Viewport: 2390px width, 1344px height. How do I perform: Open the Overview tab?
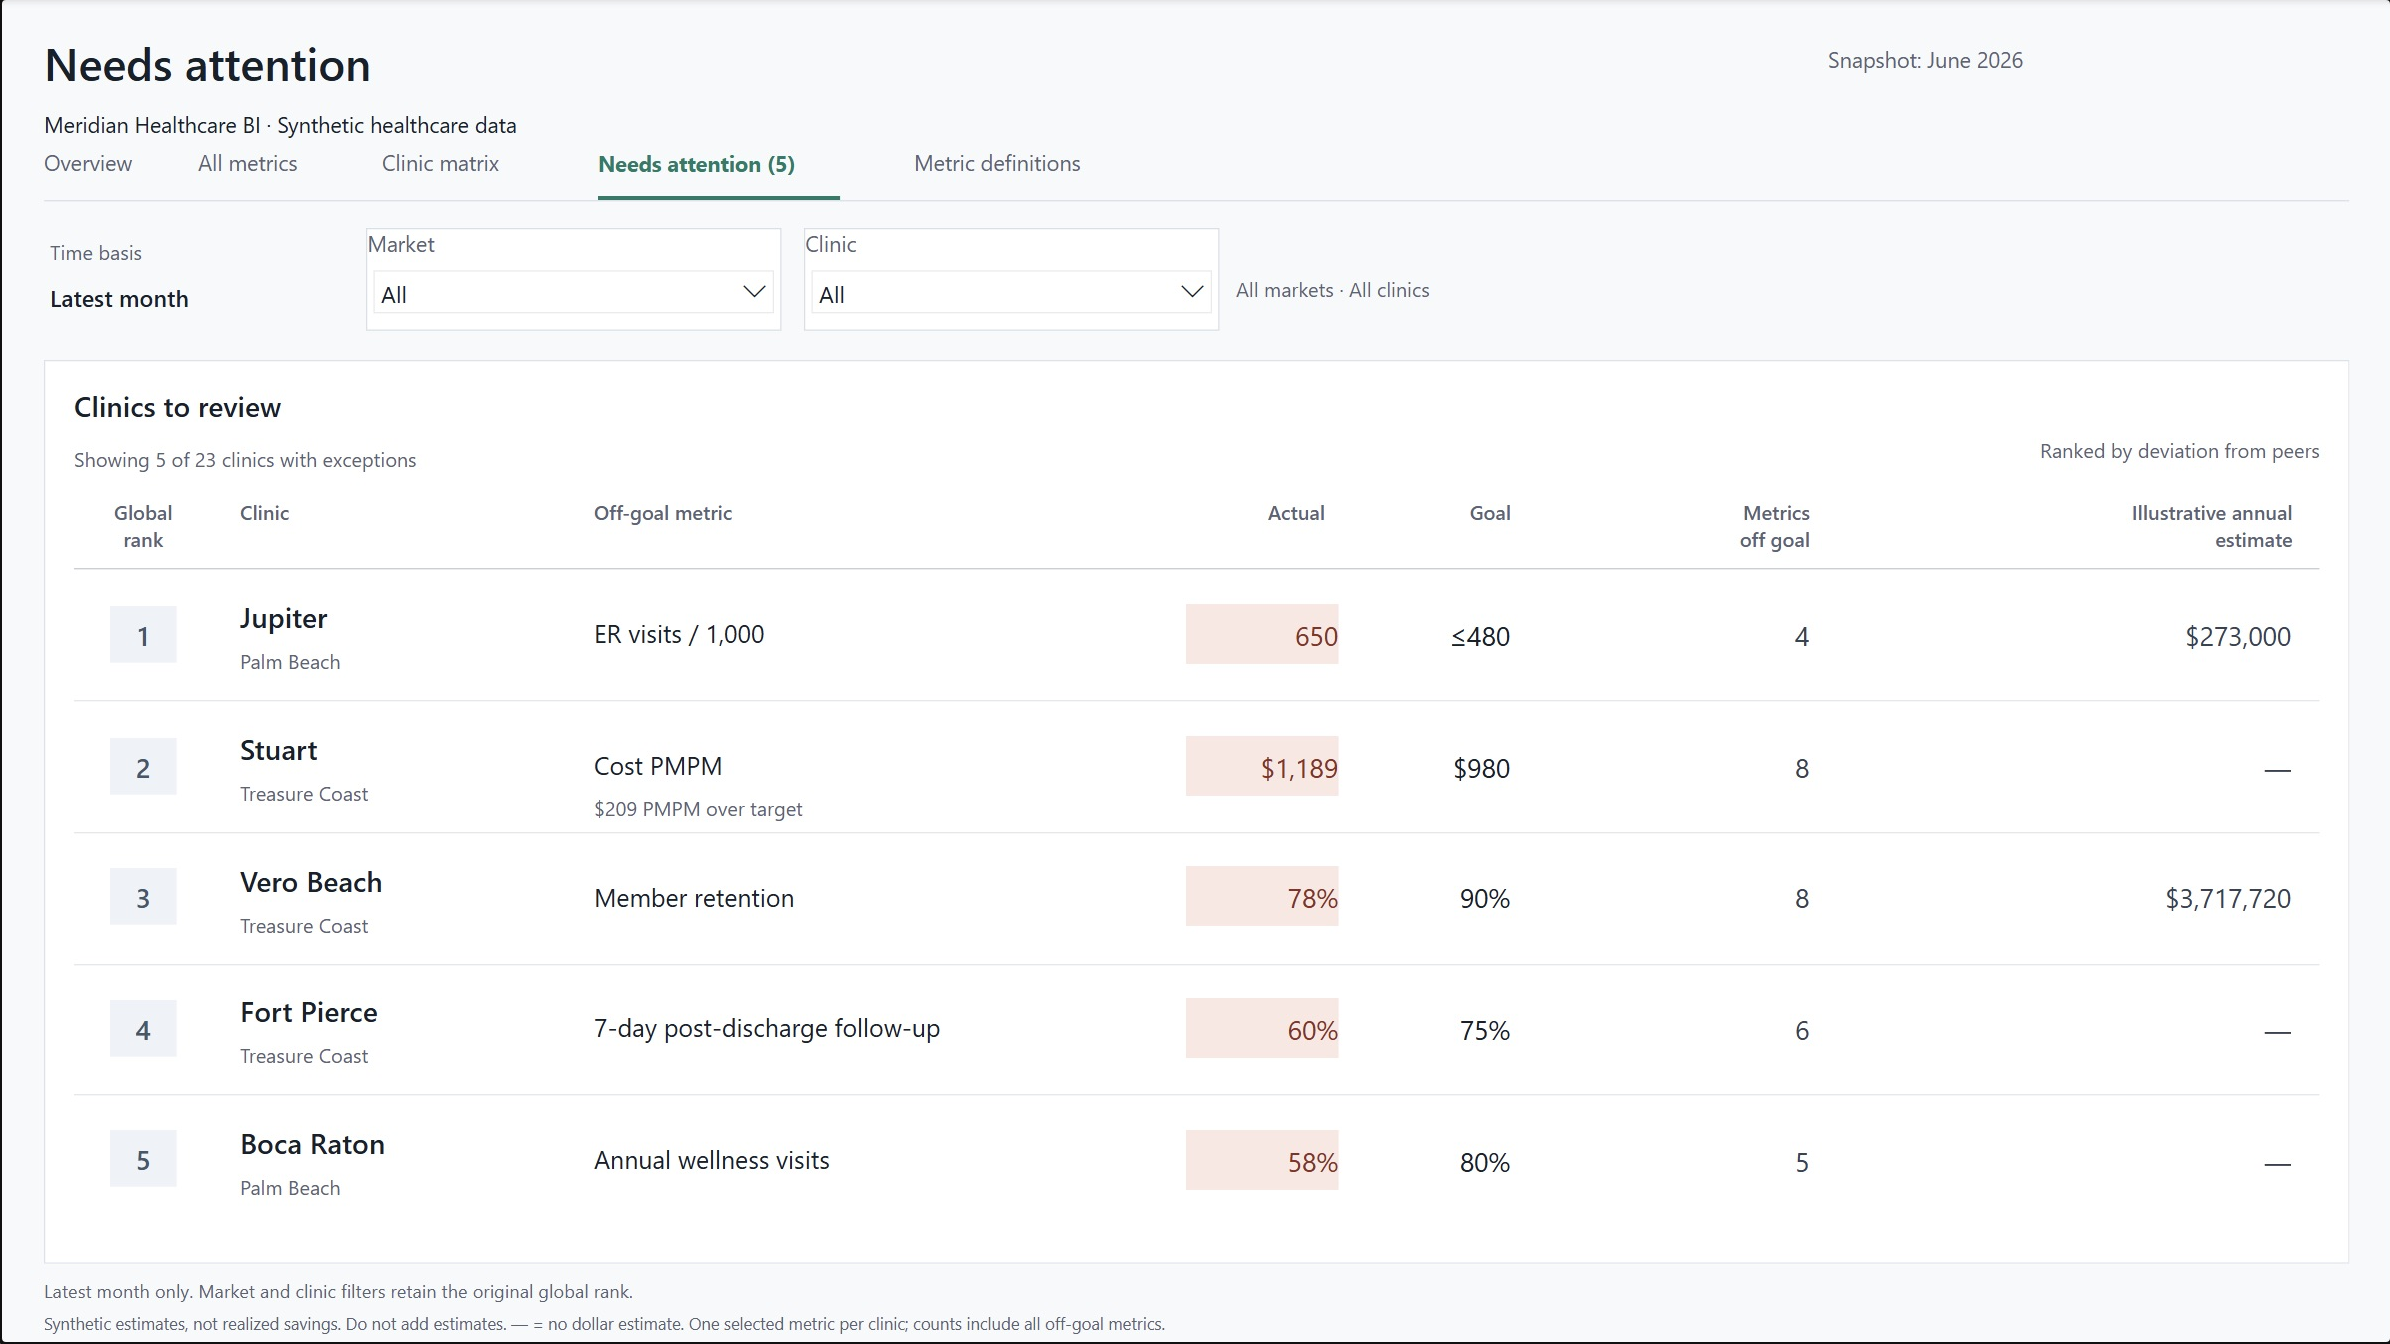click(88, 164)
